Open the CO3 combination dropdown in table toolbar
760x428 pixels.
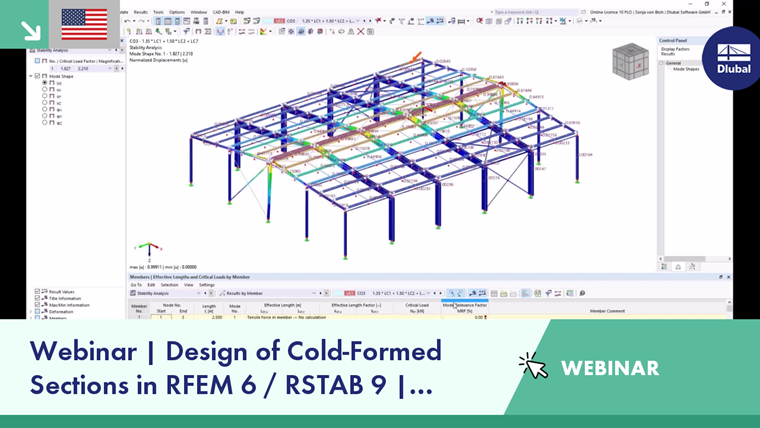[x=428, y=293]
